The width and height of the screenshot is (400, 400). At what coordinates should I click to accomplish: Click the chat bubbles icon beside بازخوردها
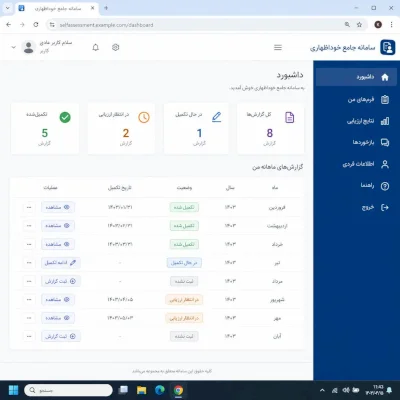385,143
